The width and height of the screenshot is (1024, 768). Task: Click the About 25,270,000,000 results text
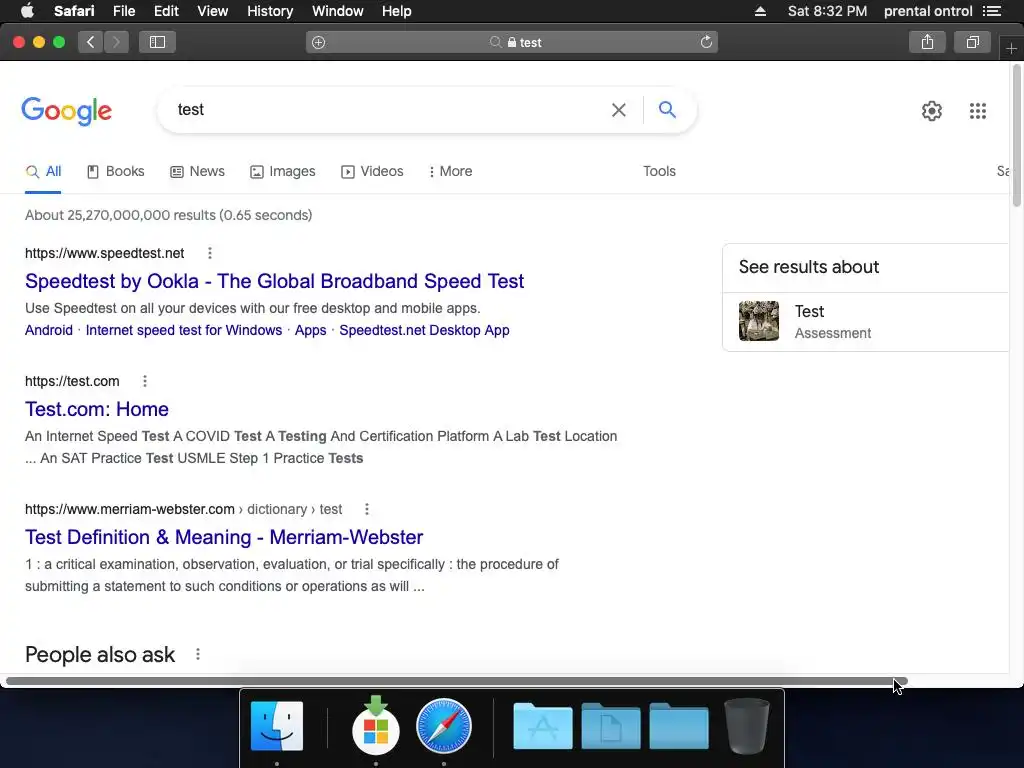click(168, 215)
